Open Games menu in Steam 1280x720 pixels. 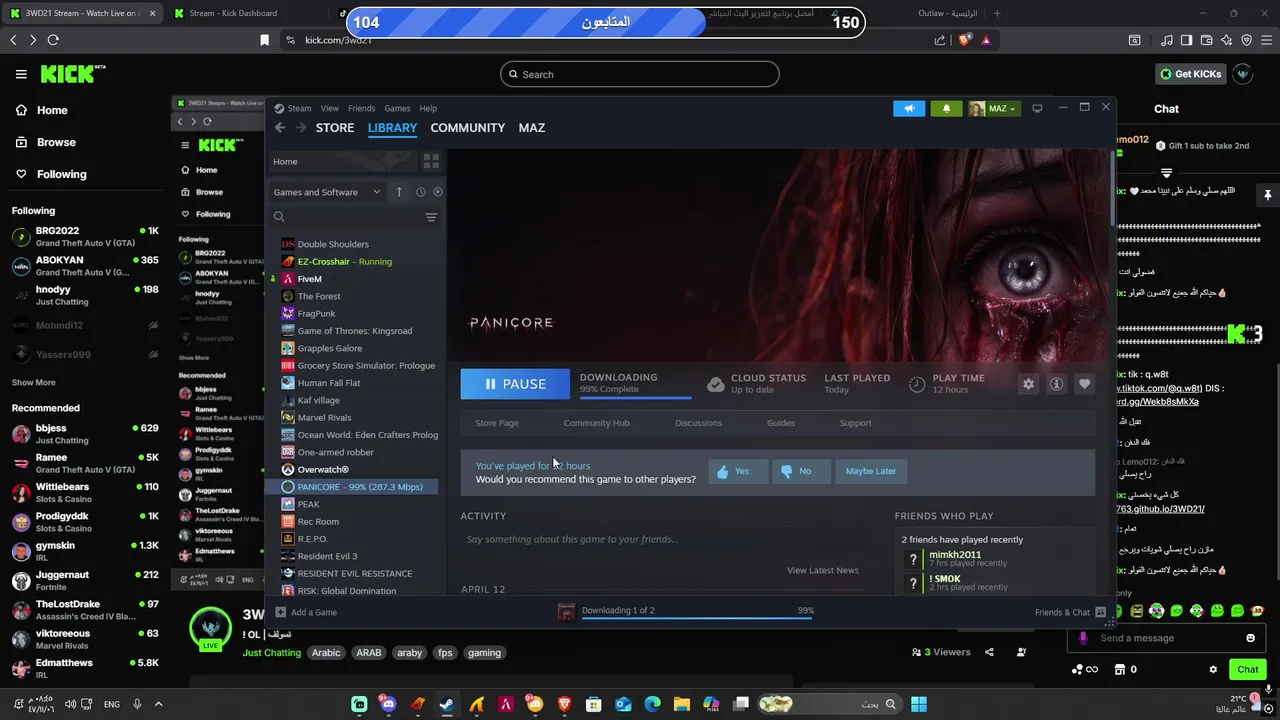[x=397, y=108]
